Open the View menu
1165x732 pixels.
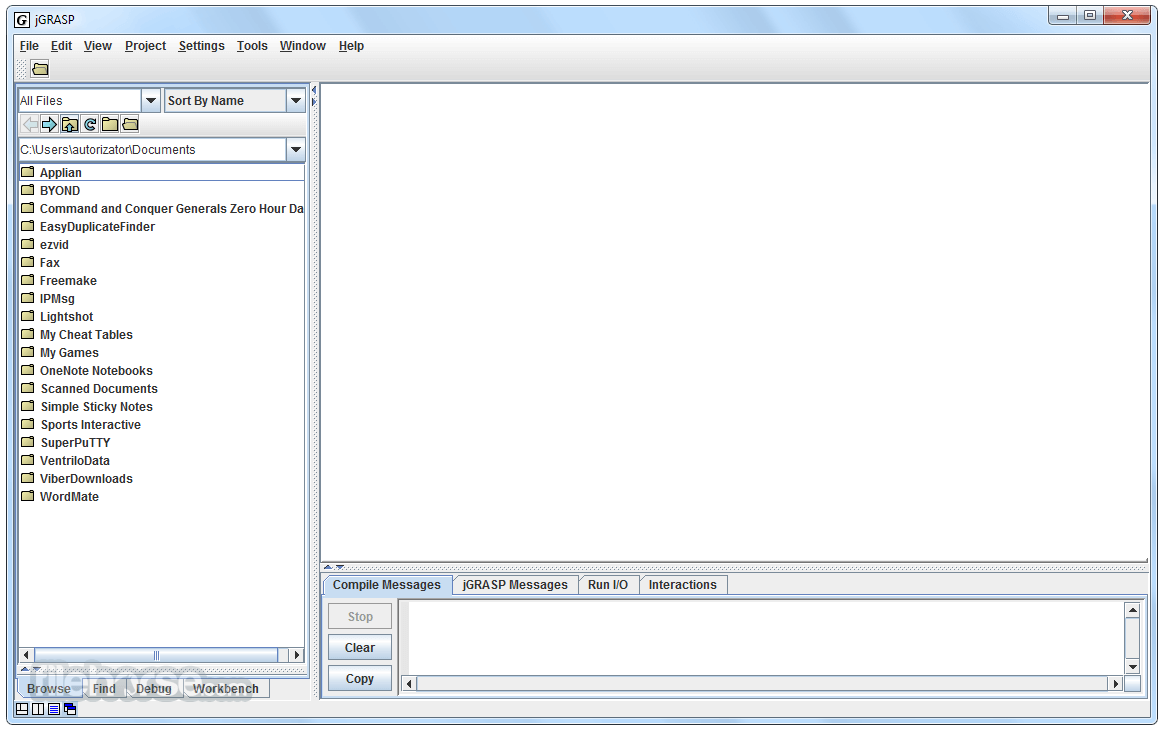point(97,46)
